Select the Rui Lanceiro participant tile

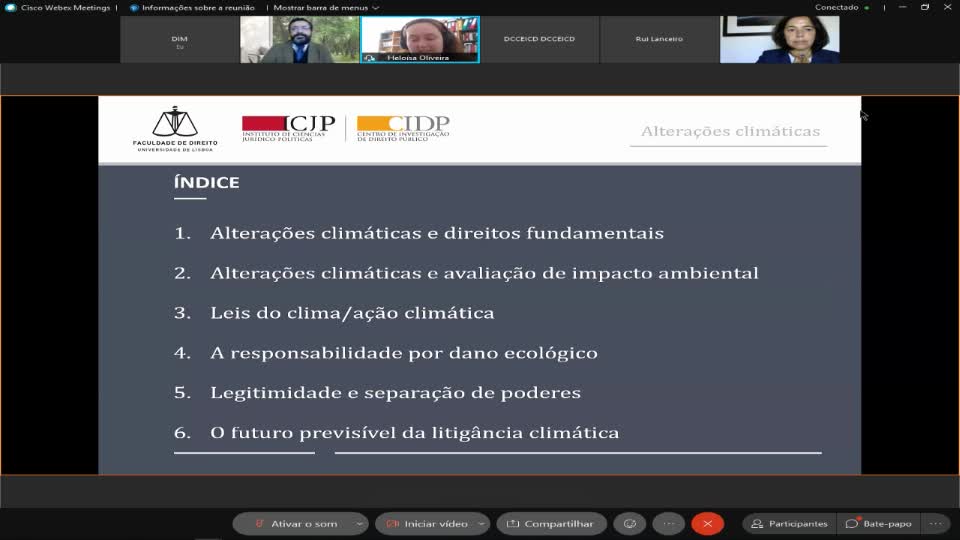tap(659, 39)
